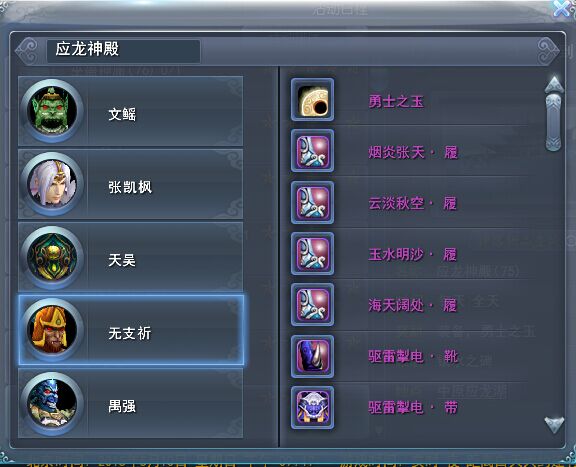
Task: Close the dungeon loot window
Action: (x=563, y=8)
